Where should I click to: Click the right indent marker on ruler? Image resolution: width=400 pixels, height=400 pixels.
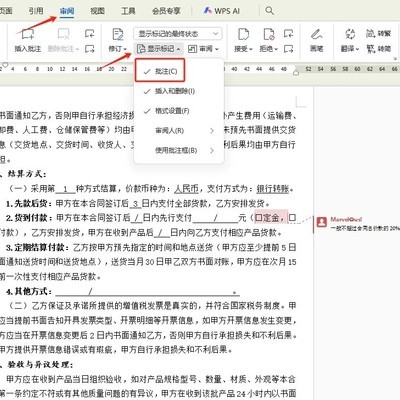296,72
